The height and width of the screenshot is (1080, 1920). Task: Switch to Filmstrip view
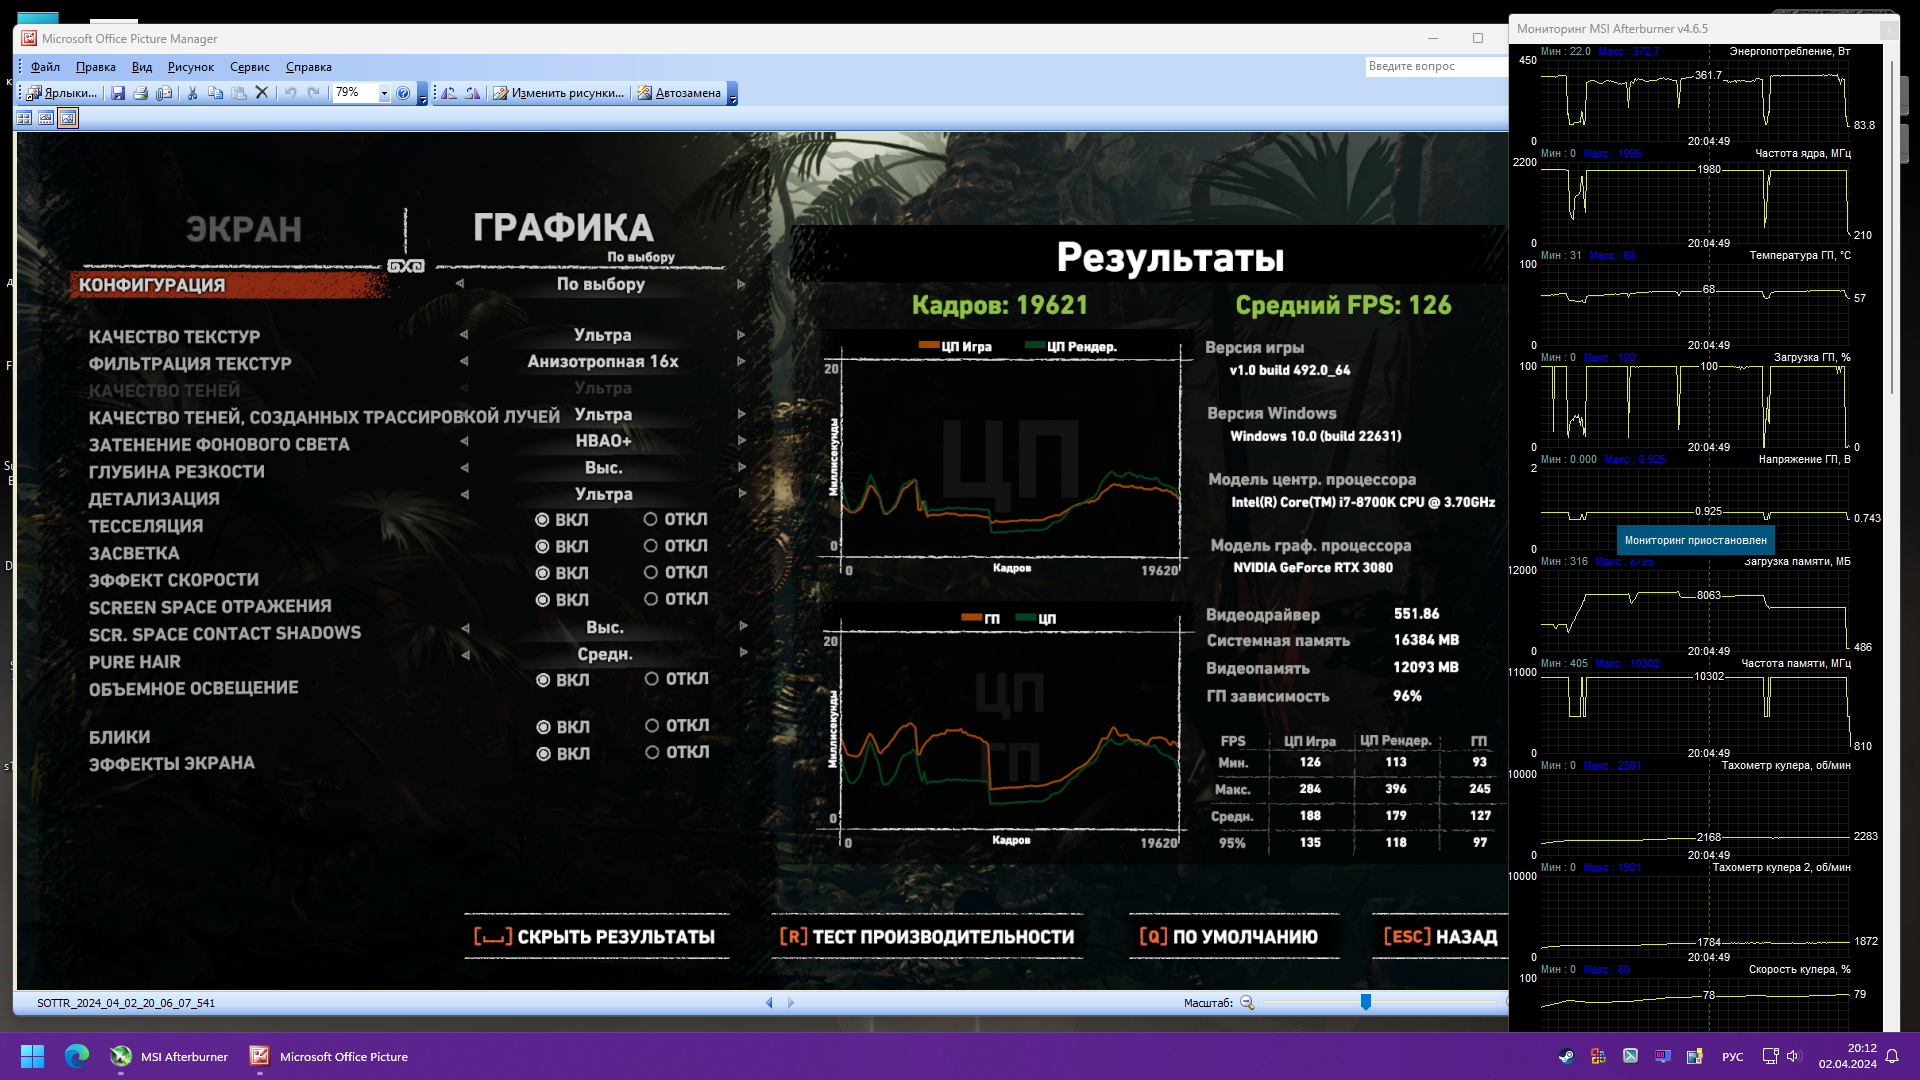[x=46, y=118]
